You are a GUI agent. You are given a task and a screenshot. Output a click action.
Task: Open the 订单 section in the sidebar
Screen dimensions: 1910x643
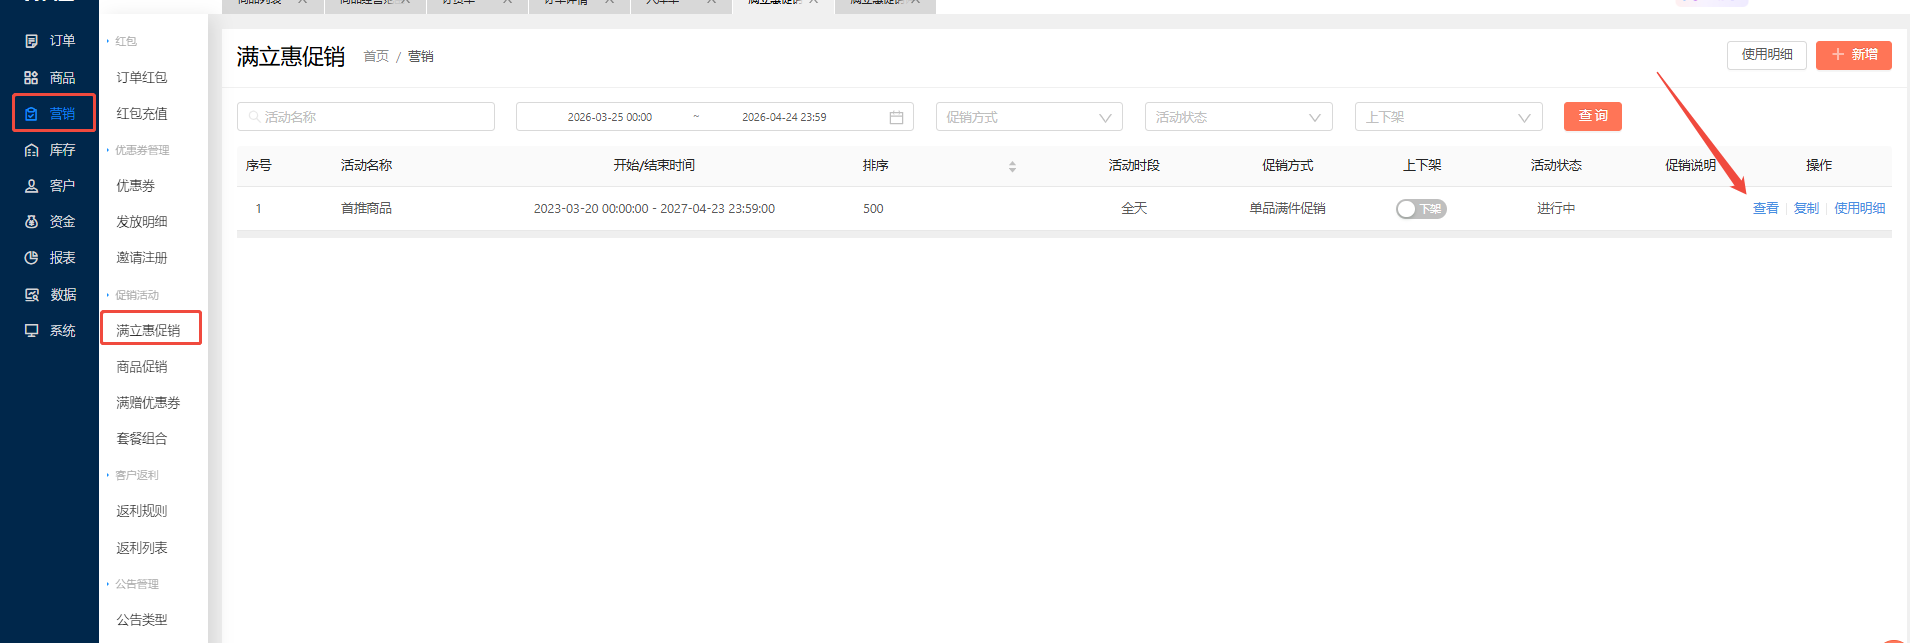click(x=49, y=41)
